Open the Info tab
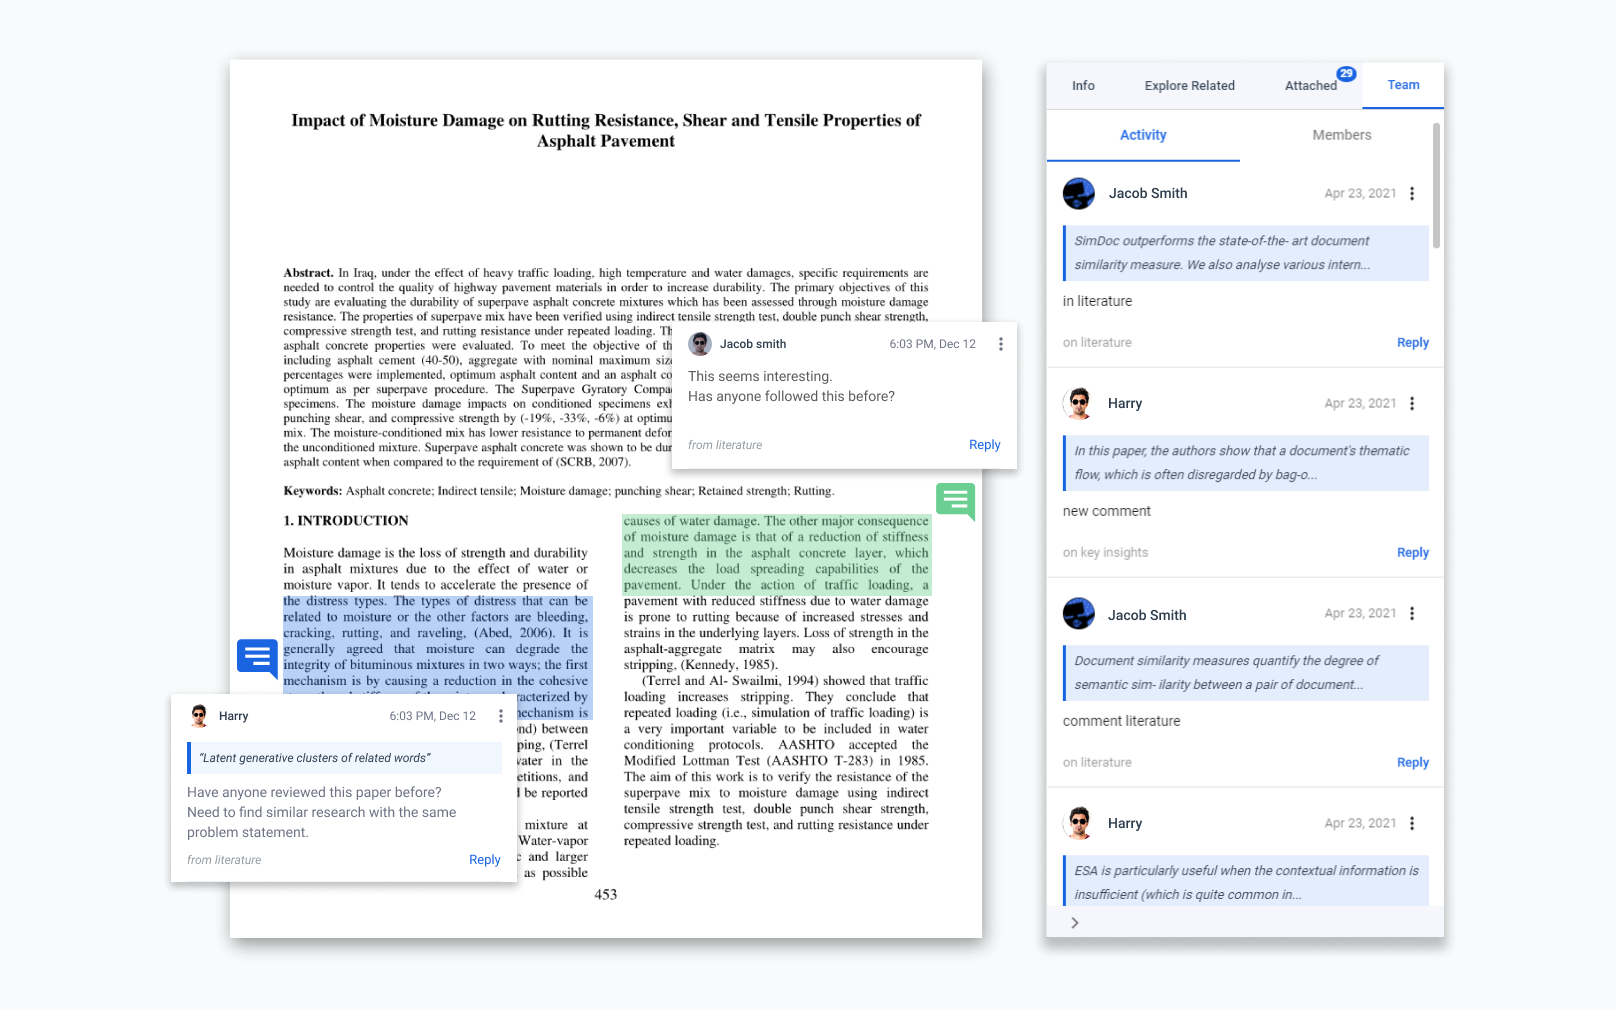Viewport: 1616px width, 1010px height. point(1083,86)
